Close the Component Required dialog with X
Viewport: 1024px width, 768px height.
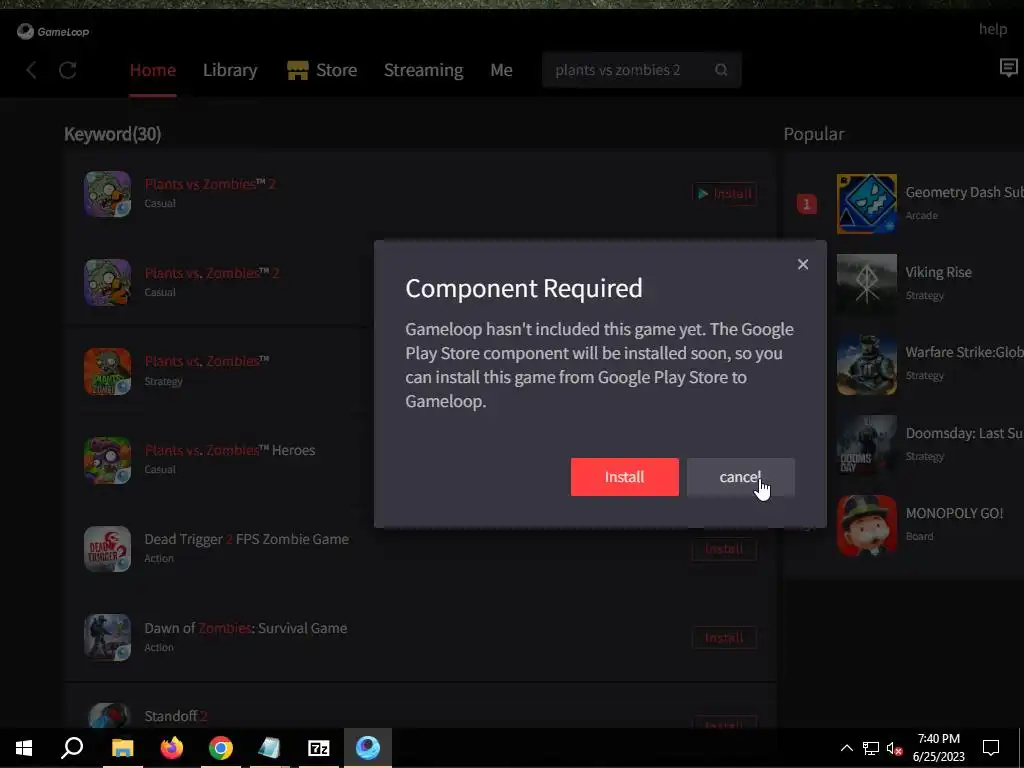coord(803,264)
